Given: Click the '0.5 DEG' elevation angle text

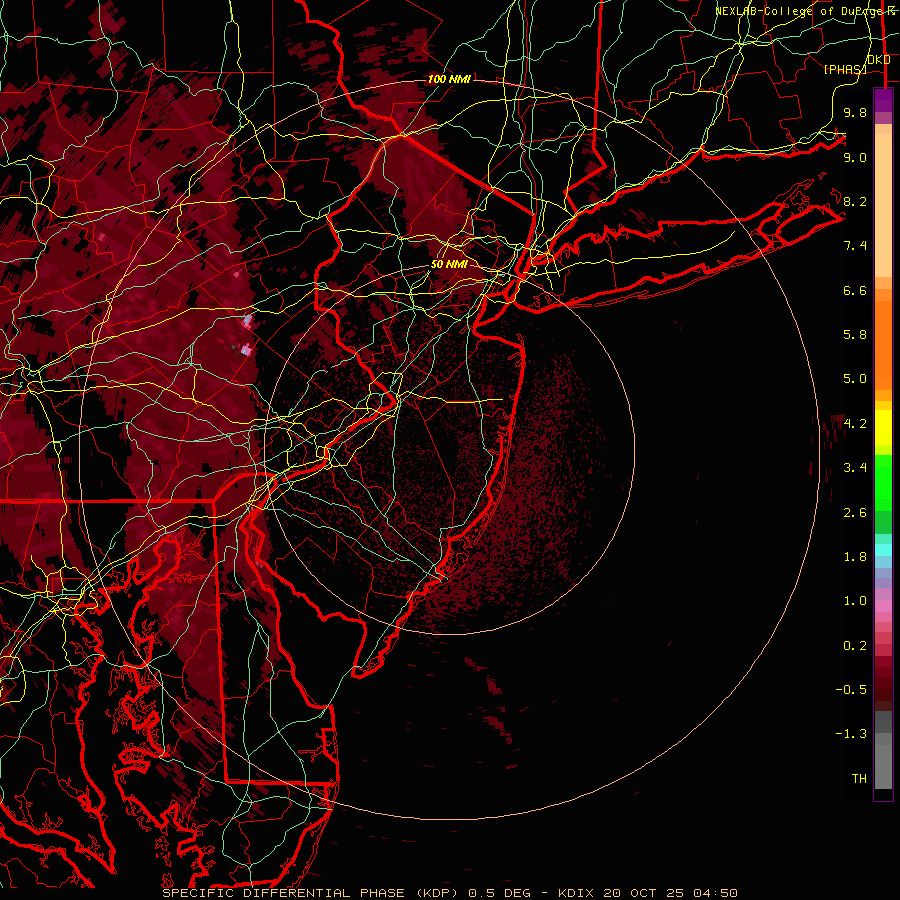Looking at the screenshot, I should tap(499, 893).
